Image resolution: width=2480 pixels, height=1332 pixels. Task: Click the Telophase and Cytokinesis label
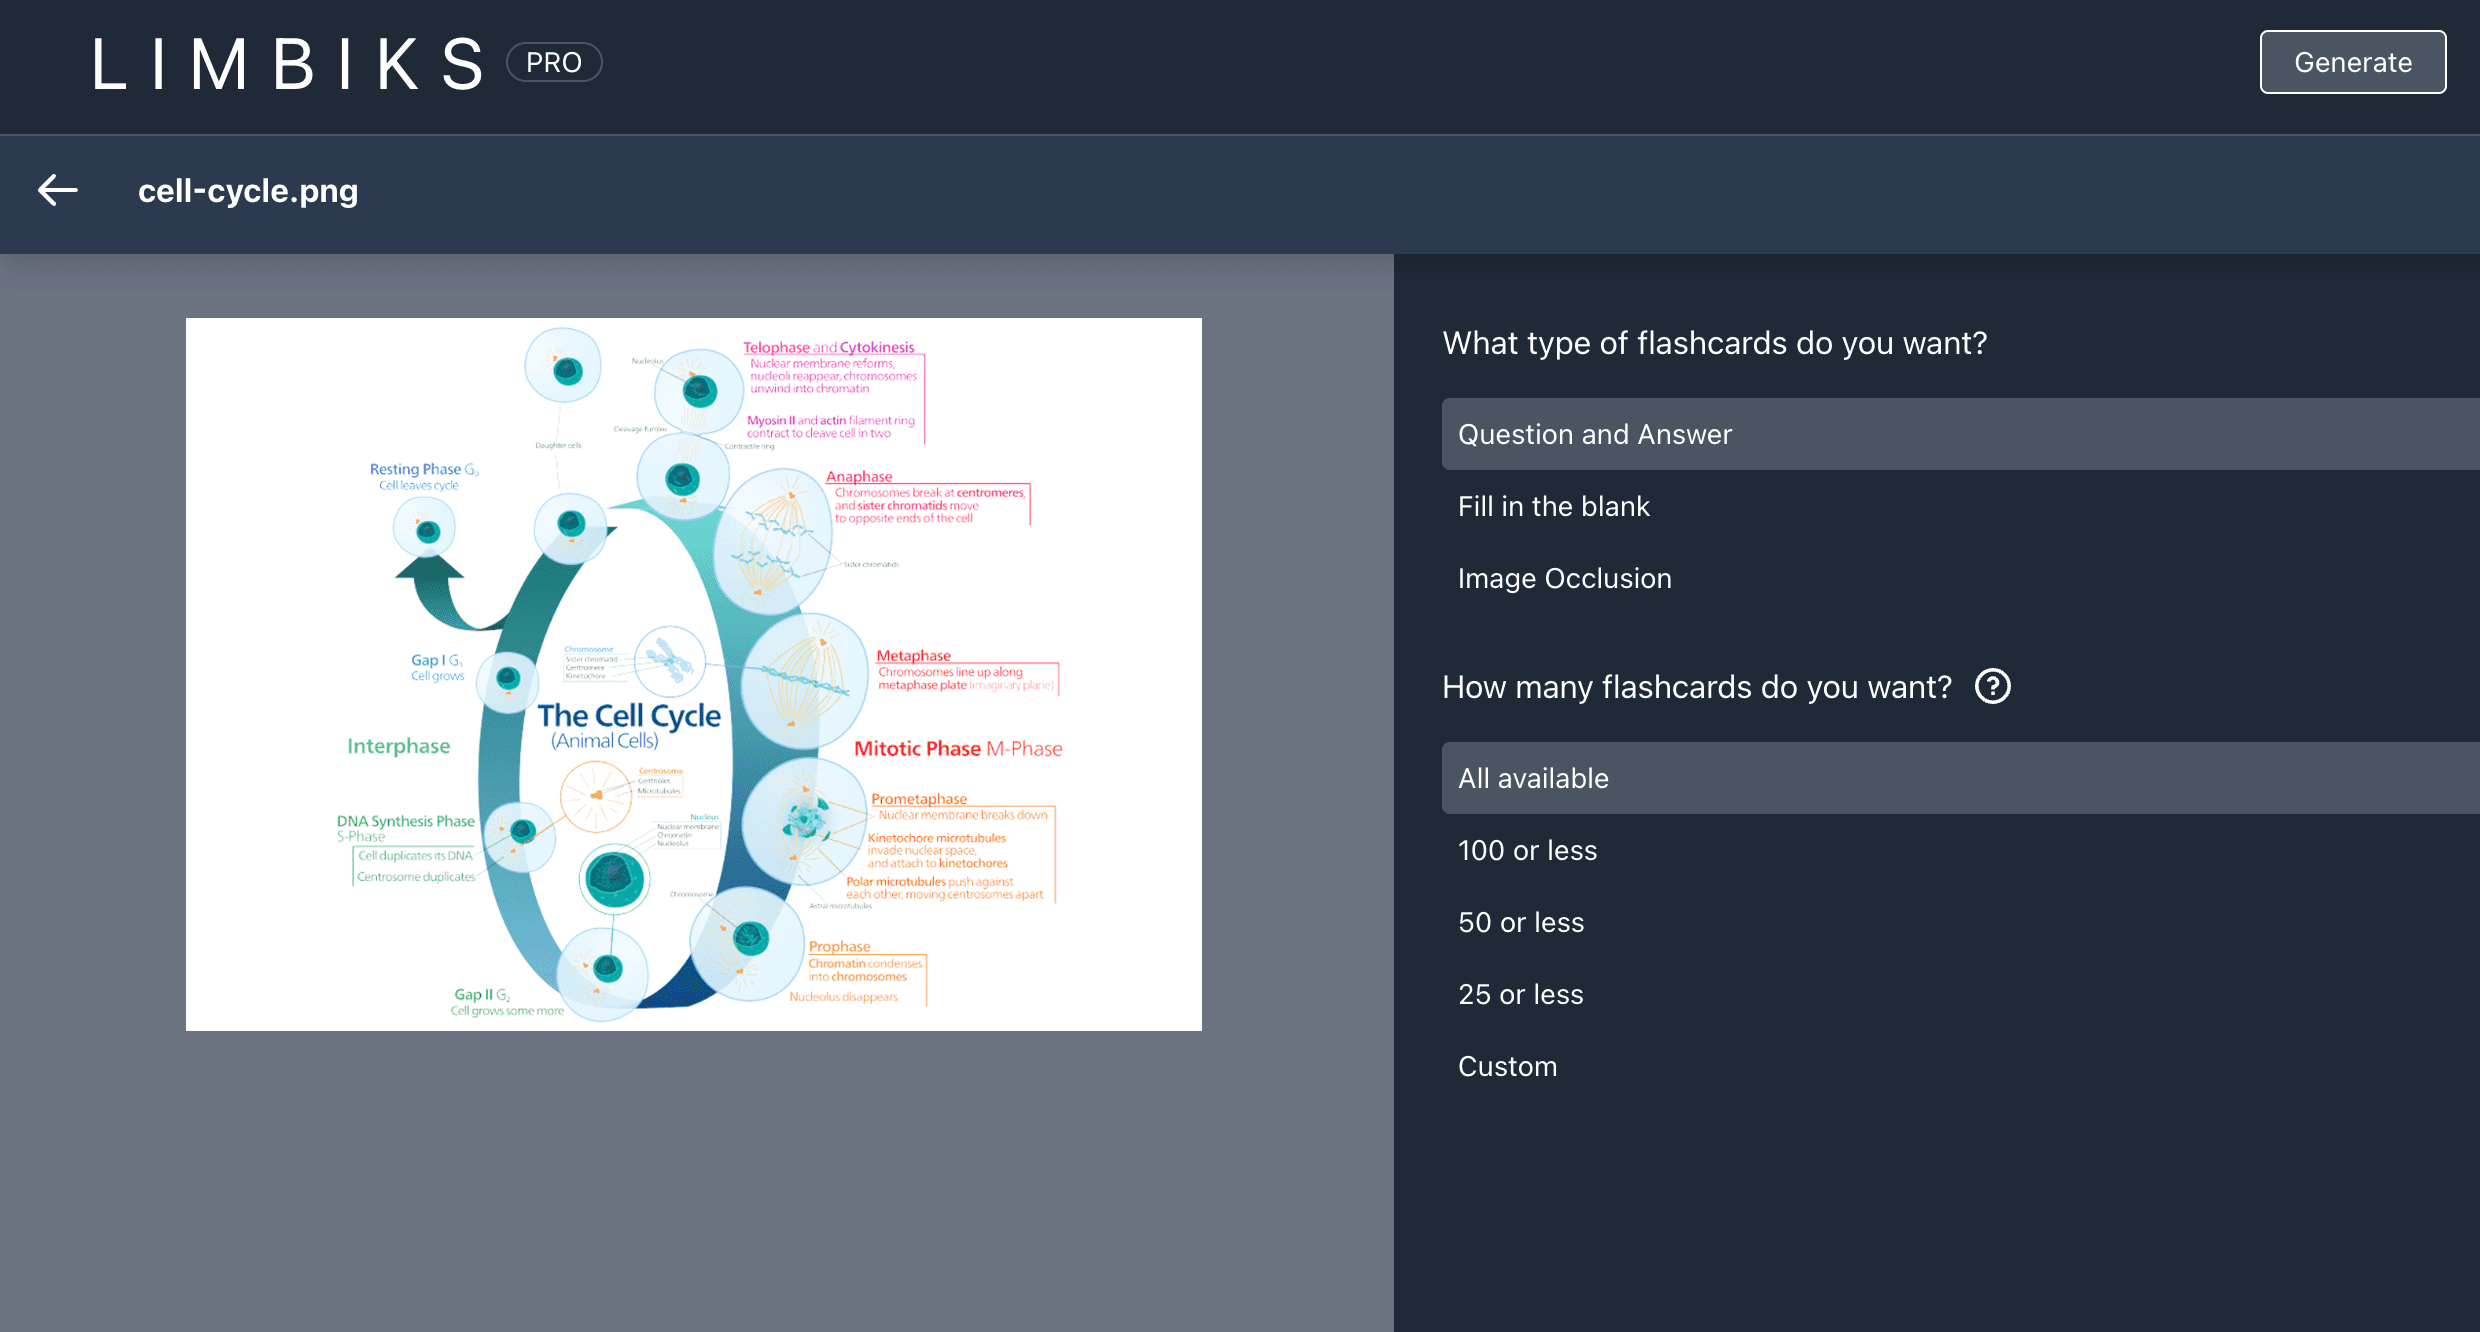tap(828, 347)
